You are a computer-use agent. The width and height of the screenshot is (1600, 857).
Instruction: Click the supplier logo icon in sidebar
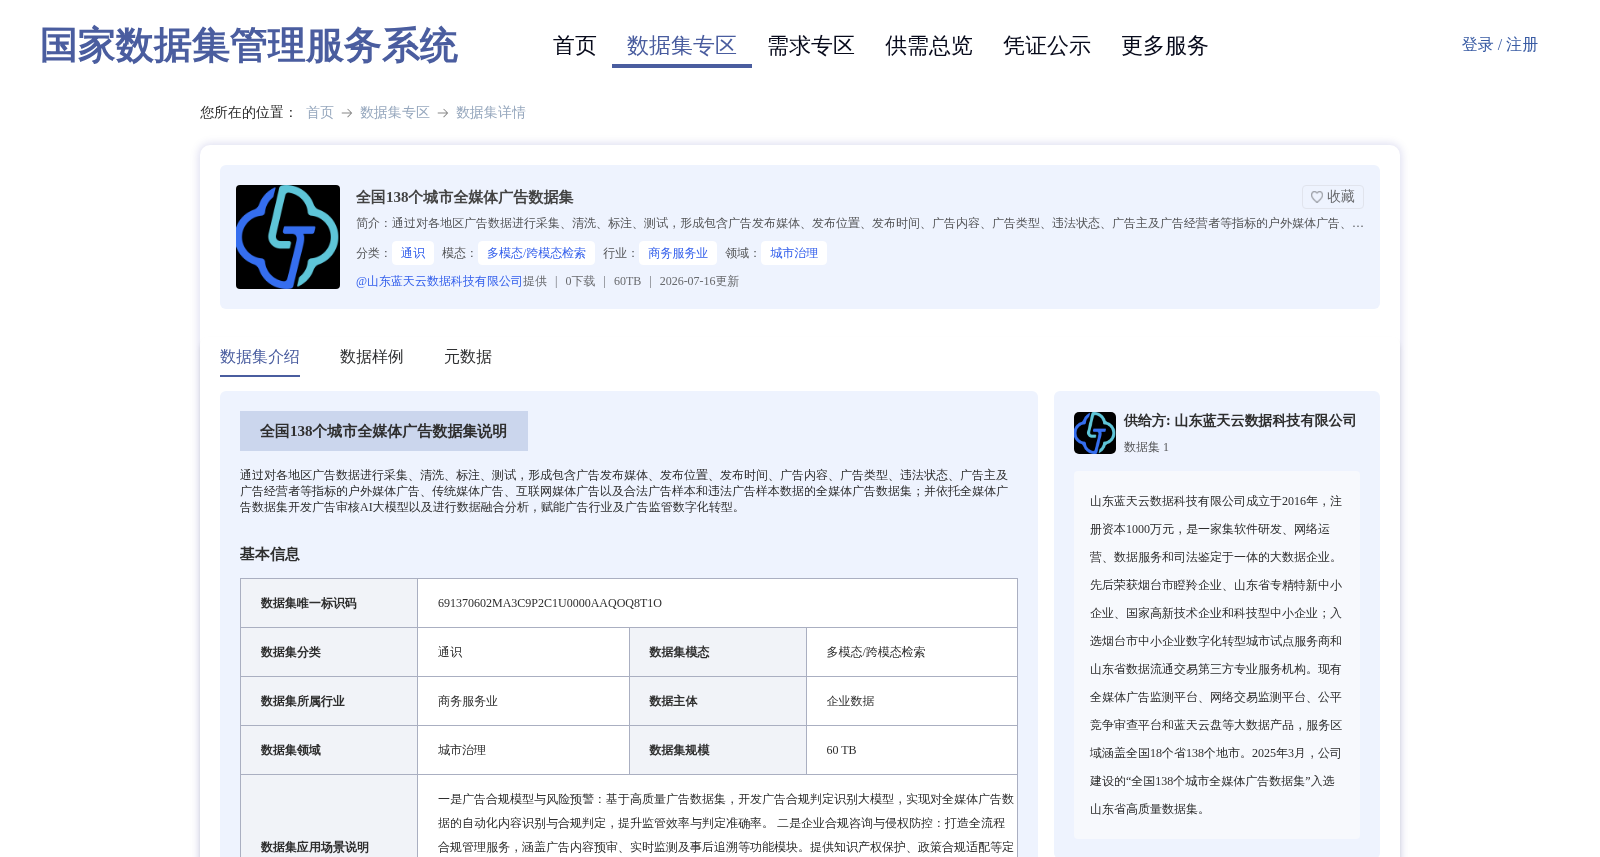(x=1095, y=433)
